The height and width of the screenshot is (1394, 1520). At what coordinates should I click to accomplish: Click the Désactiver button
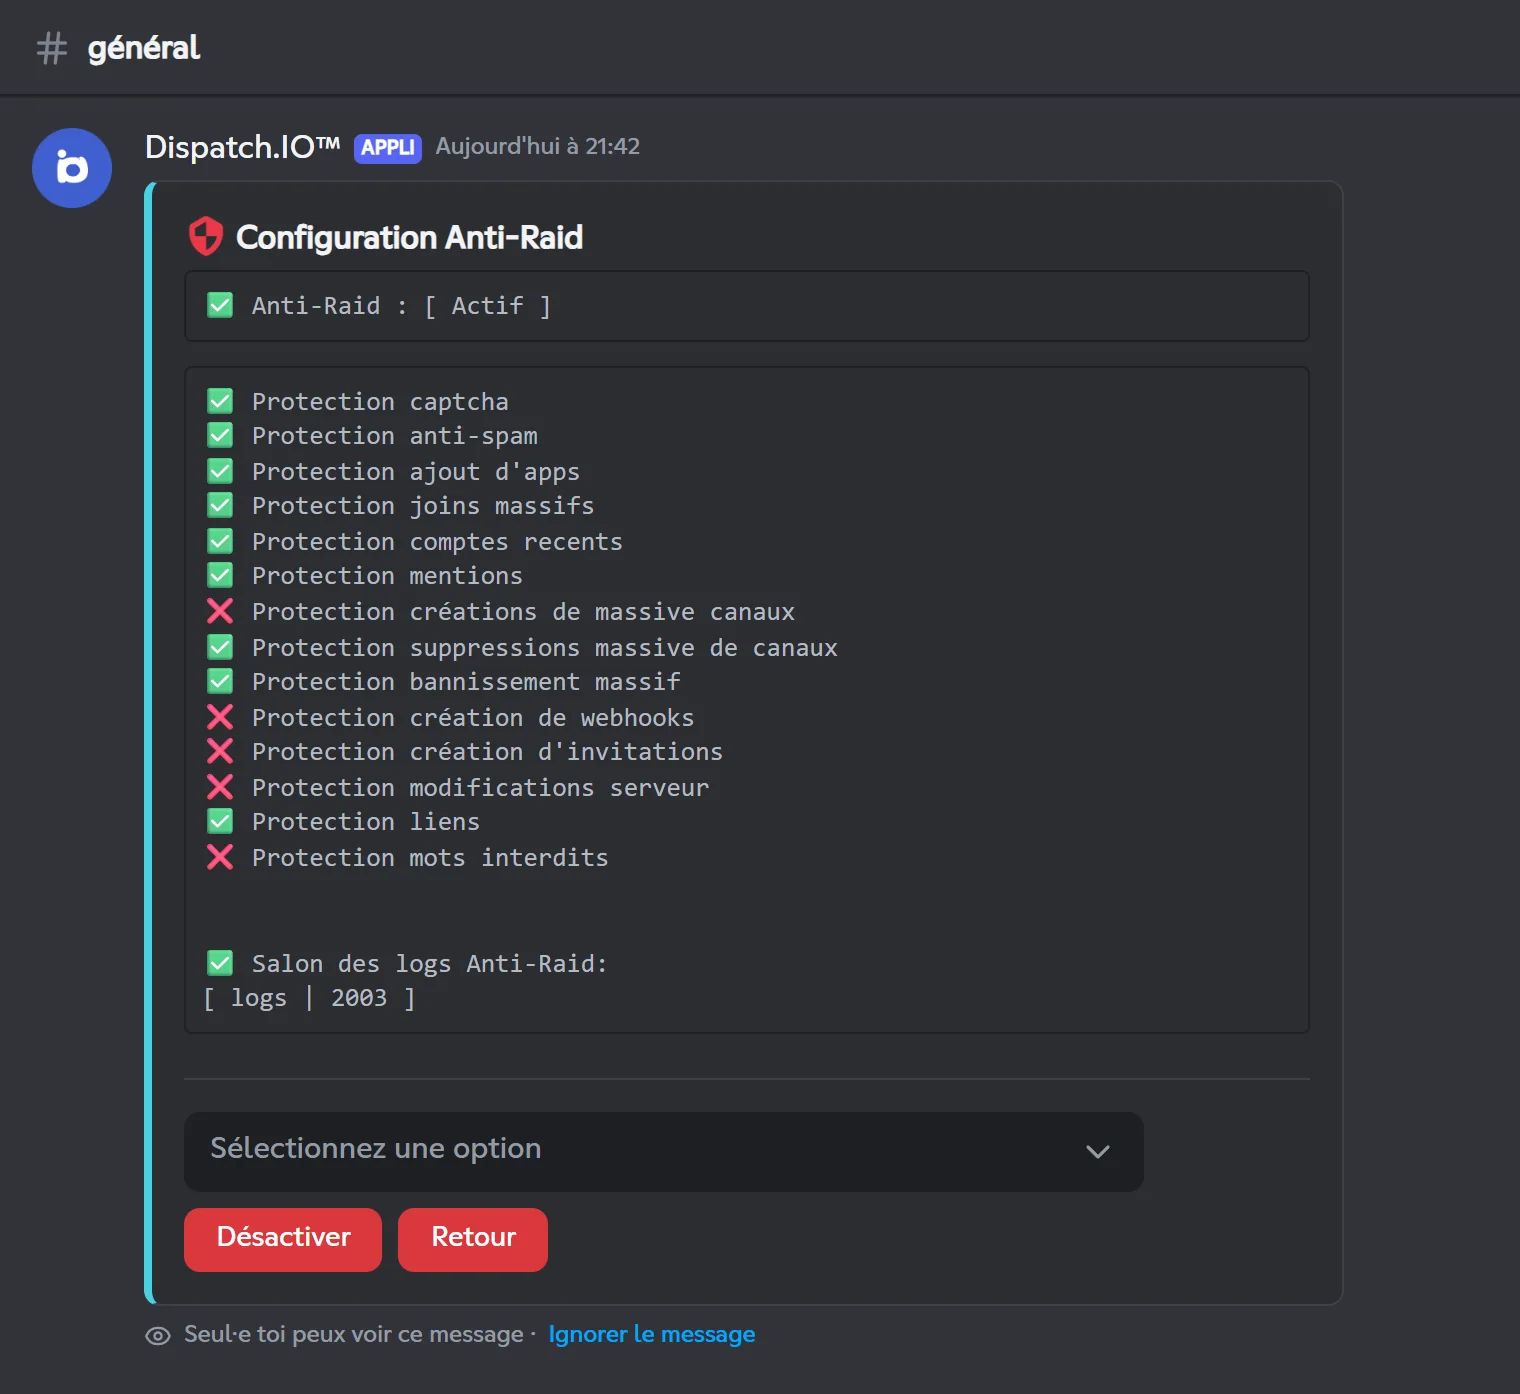(283, 1239)
